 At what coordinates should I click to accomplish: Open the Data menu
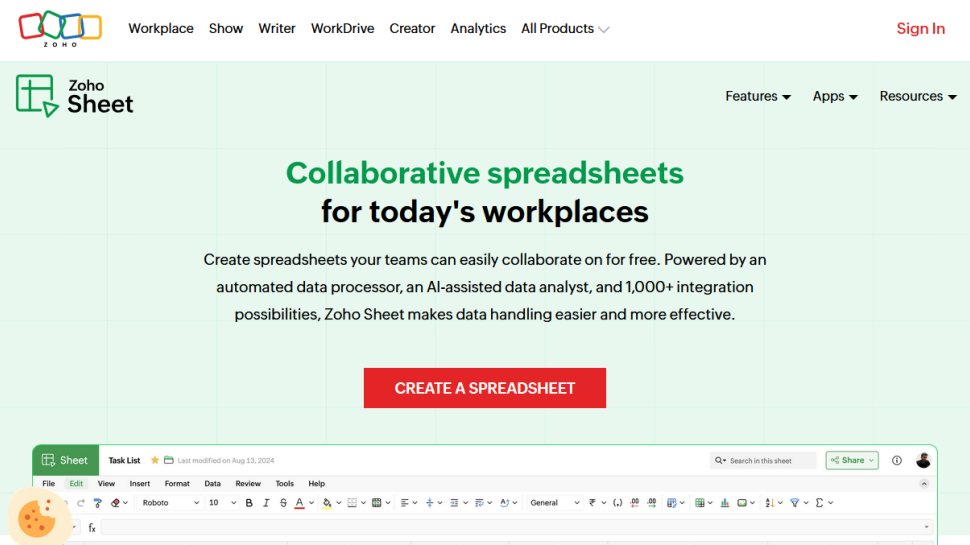coord(213,484)
